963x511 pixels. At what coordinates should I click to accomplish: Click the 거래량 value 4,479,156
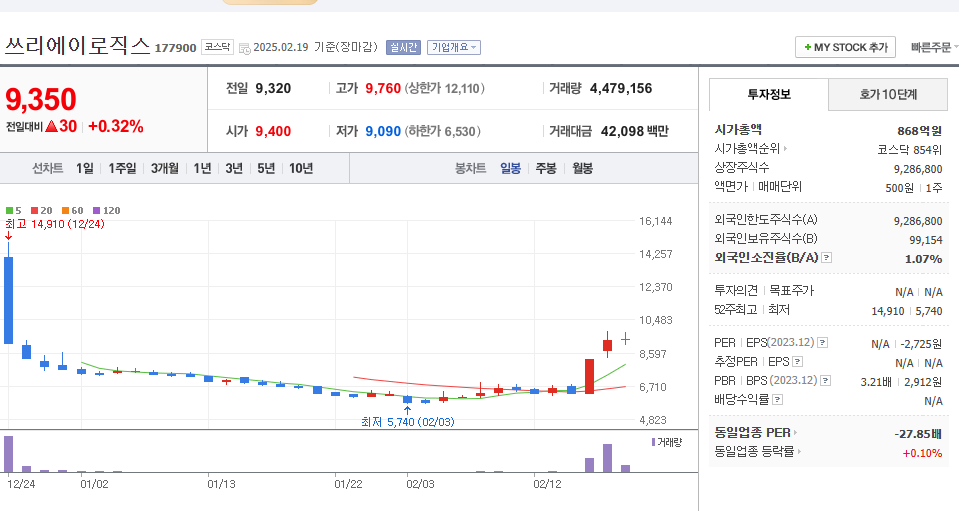[x=621, y=88]
